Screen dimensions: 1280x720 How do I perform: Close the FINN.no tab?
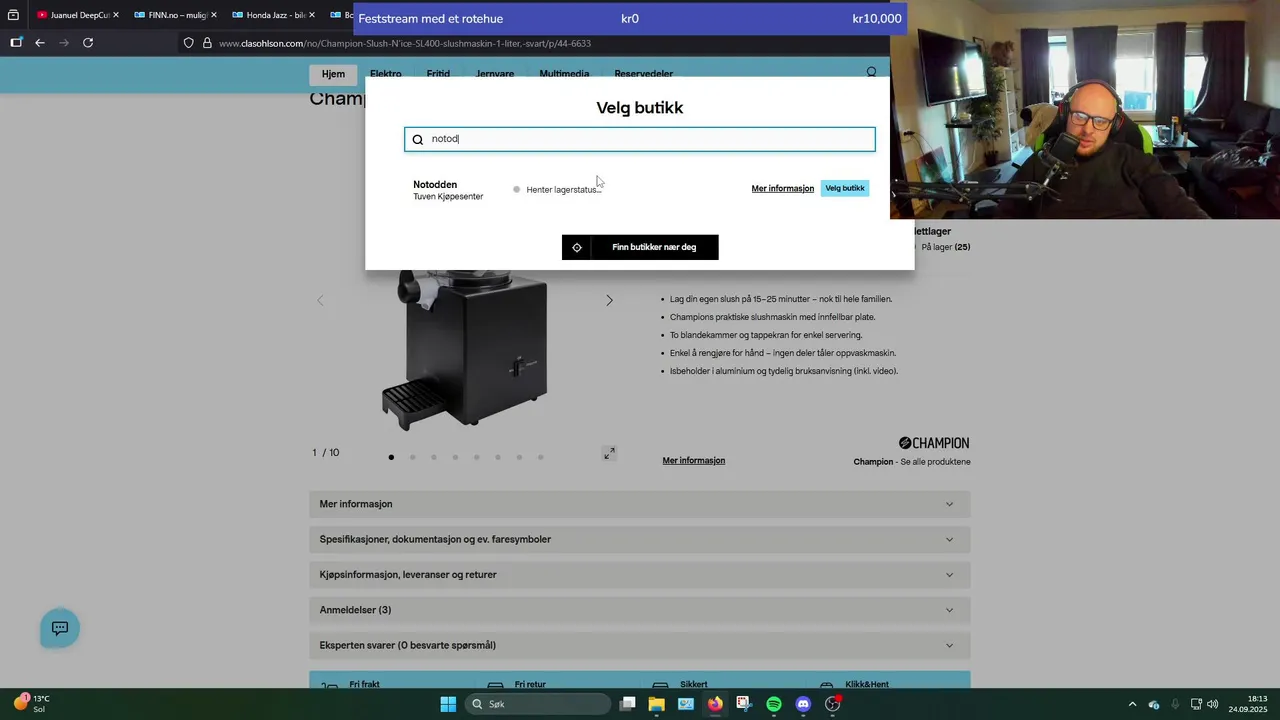213,15
